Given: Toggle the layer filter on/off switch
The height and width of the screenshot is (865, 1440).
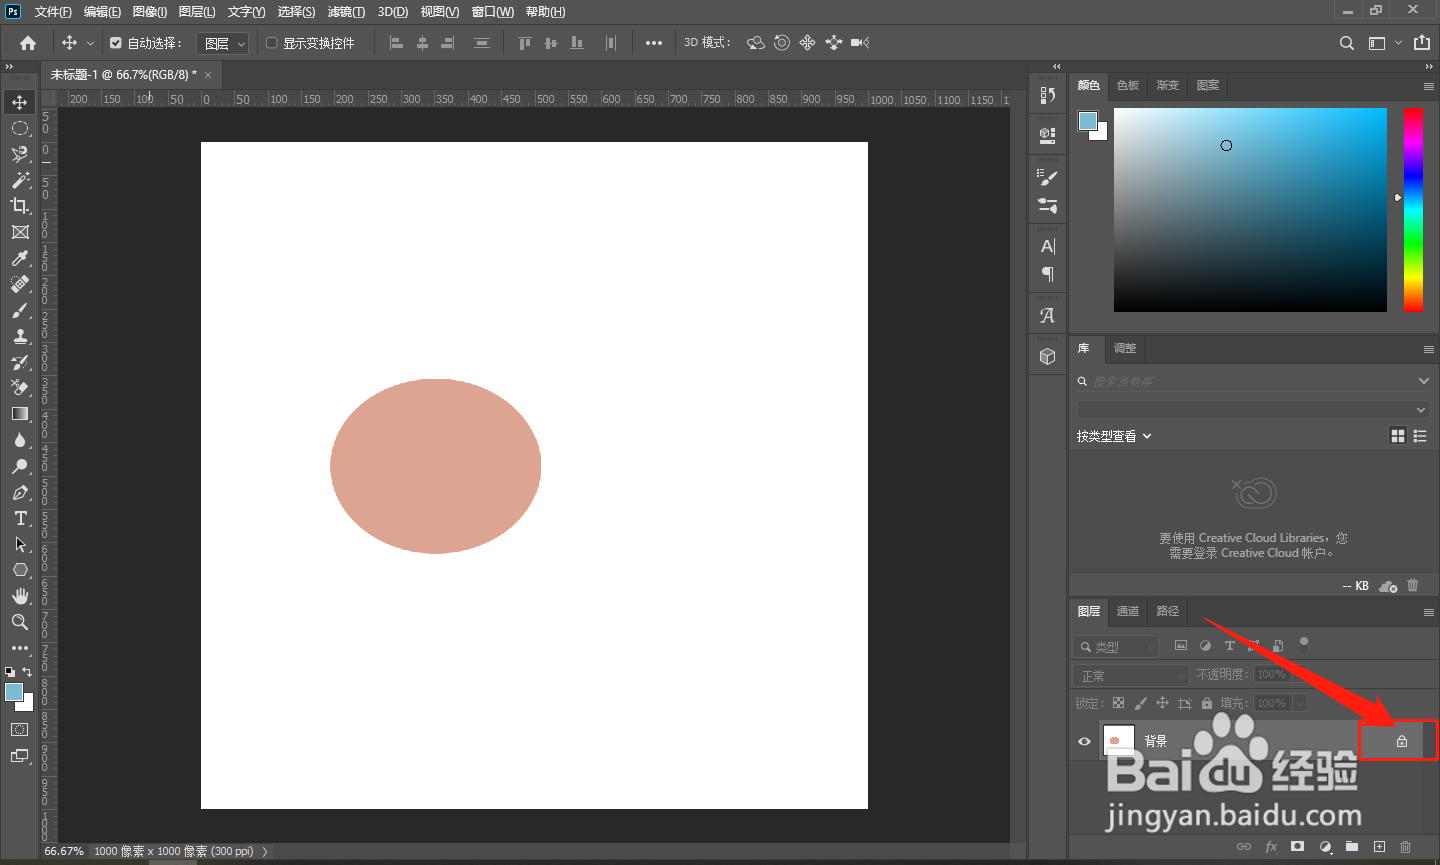Looking at the screenshot, I should (1304, 645).
